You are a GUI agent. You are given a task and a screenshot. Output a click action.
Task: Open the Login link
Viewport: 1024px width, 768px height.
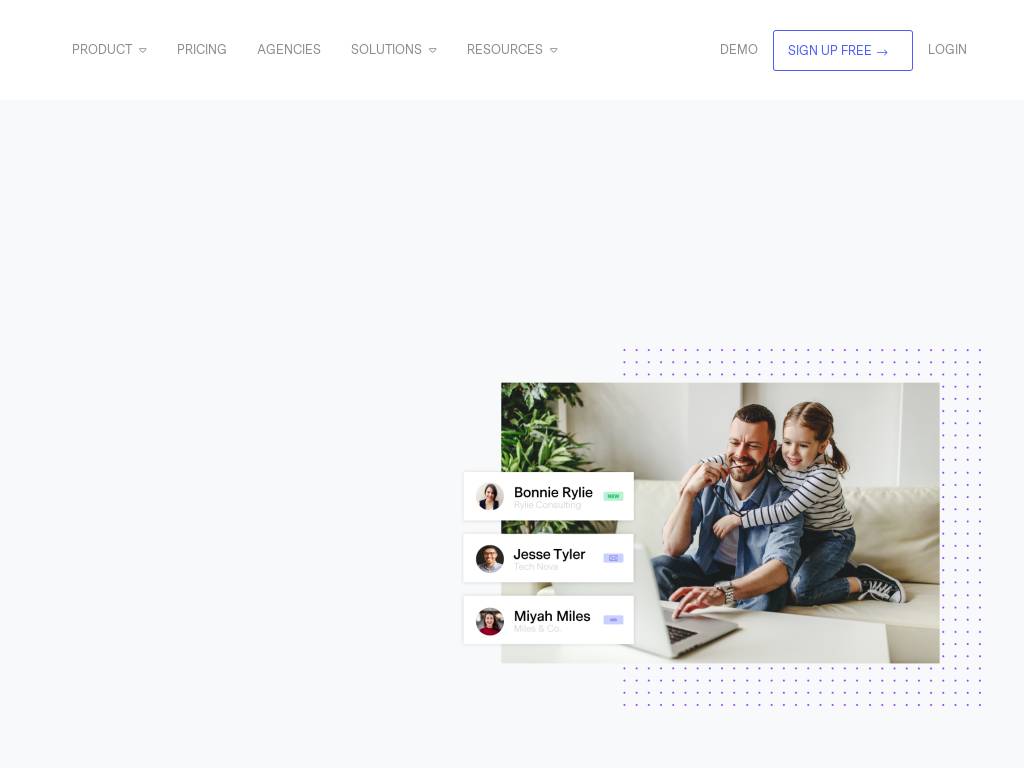point(947,50)
